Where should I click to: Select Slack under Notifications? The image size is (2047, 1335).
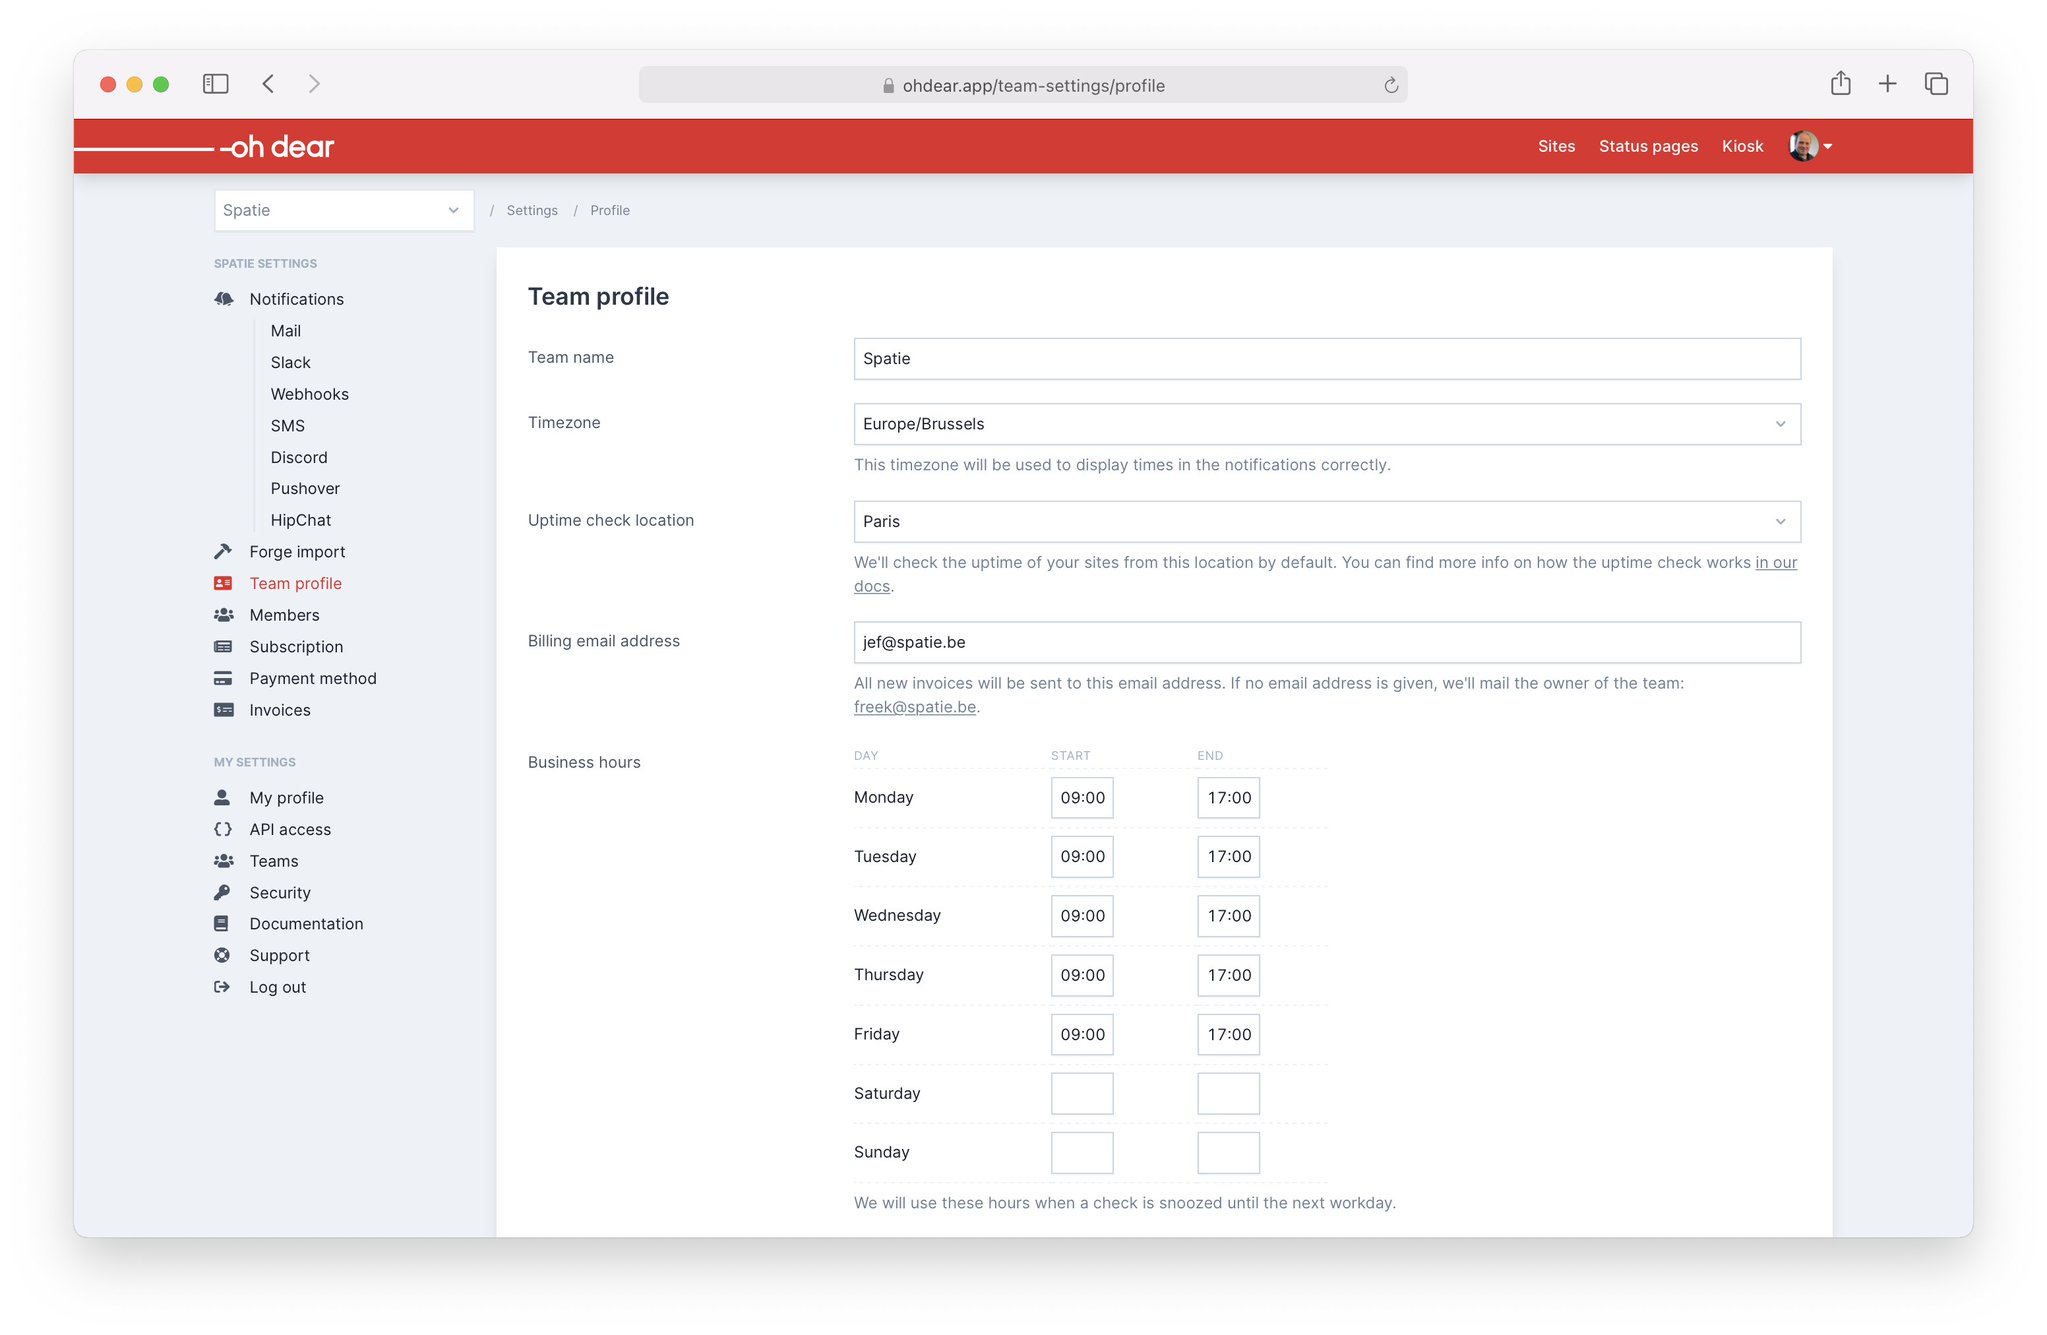click(x=290, y=363)
